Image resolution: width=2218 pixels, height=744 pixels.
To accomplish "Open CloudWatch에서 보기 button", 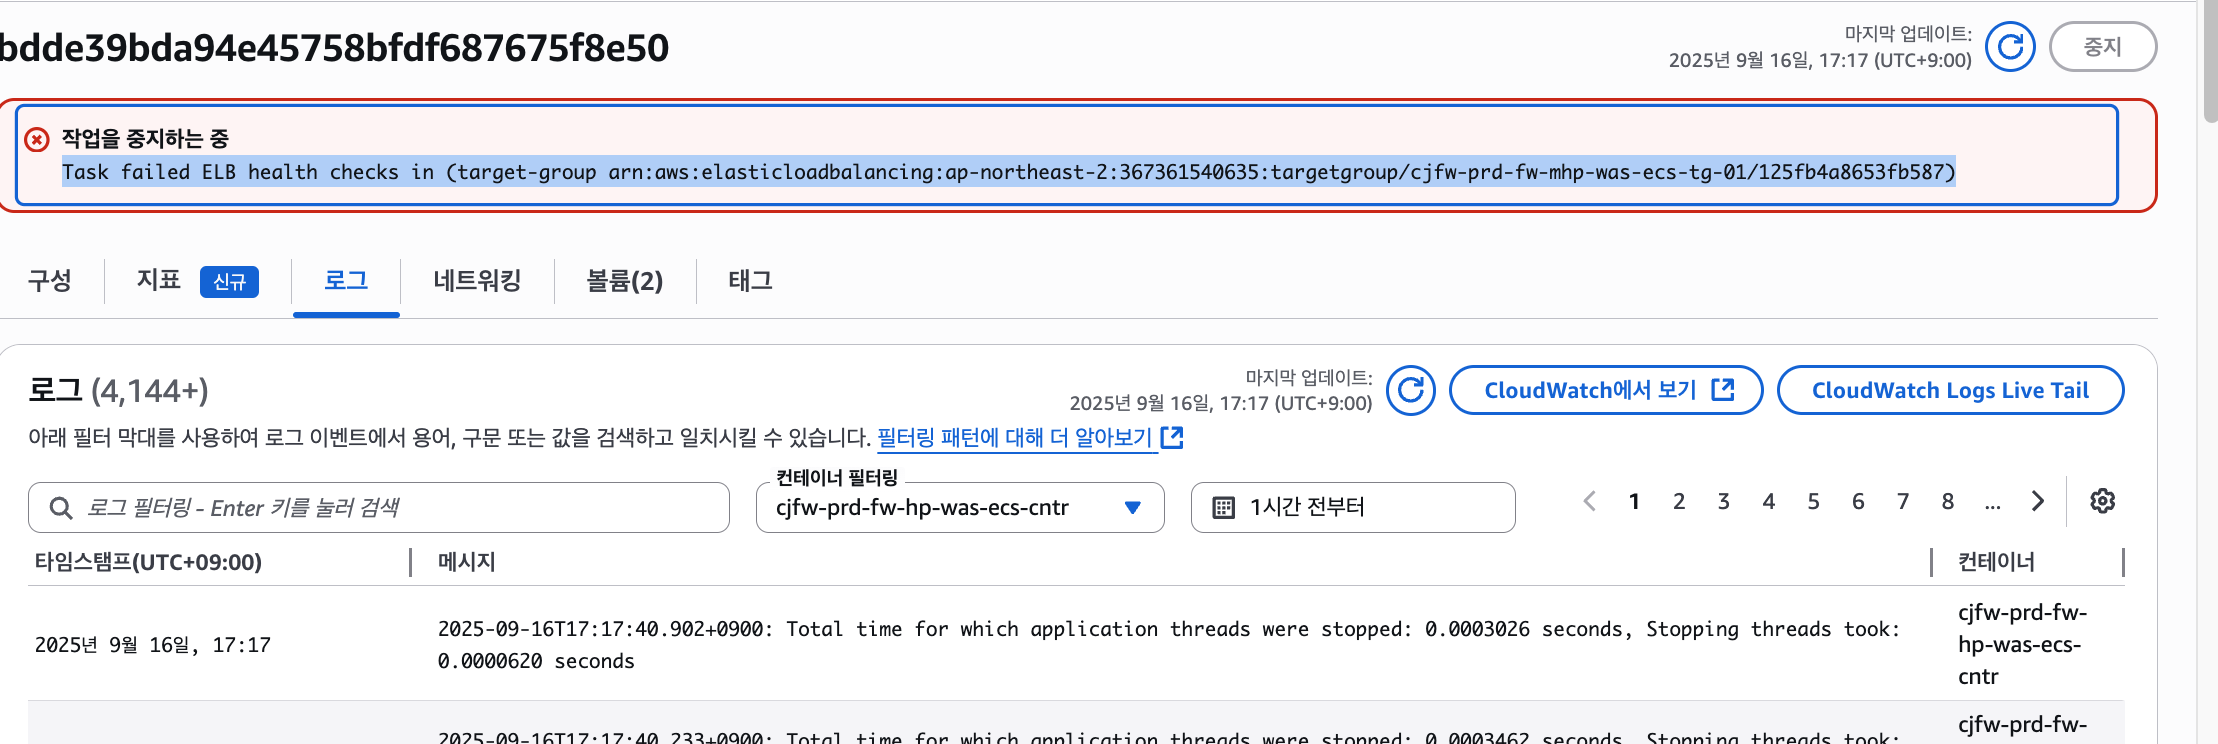I will click(x=1606, y=390).
